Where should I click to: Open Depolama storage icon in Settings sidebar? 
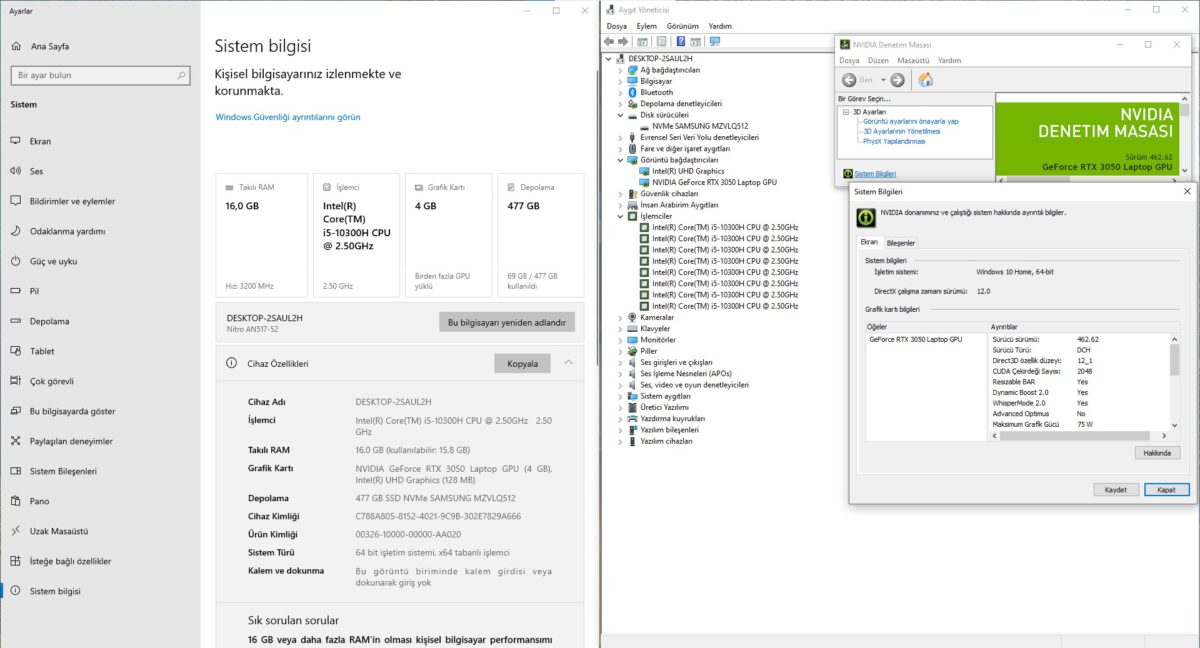click(15, 321)
